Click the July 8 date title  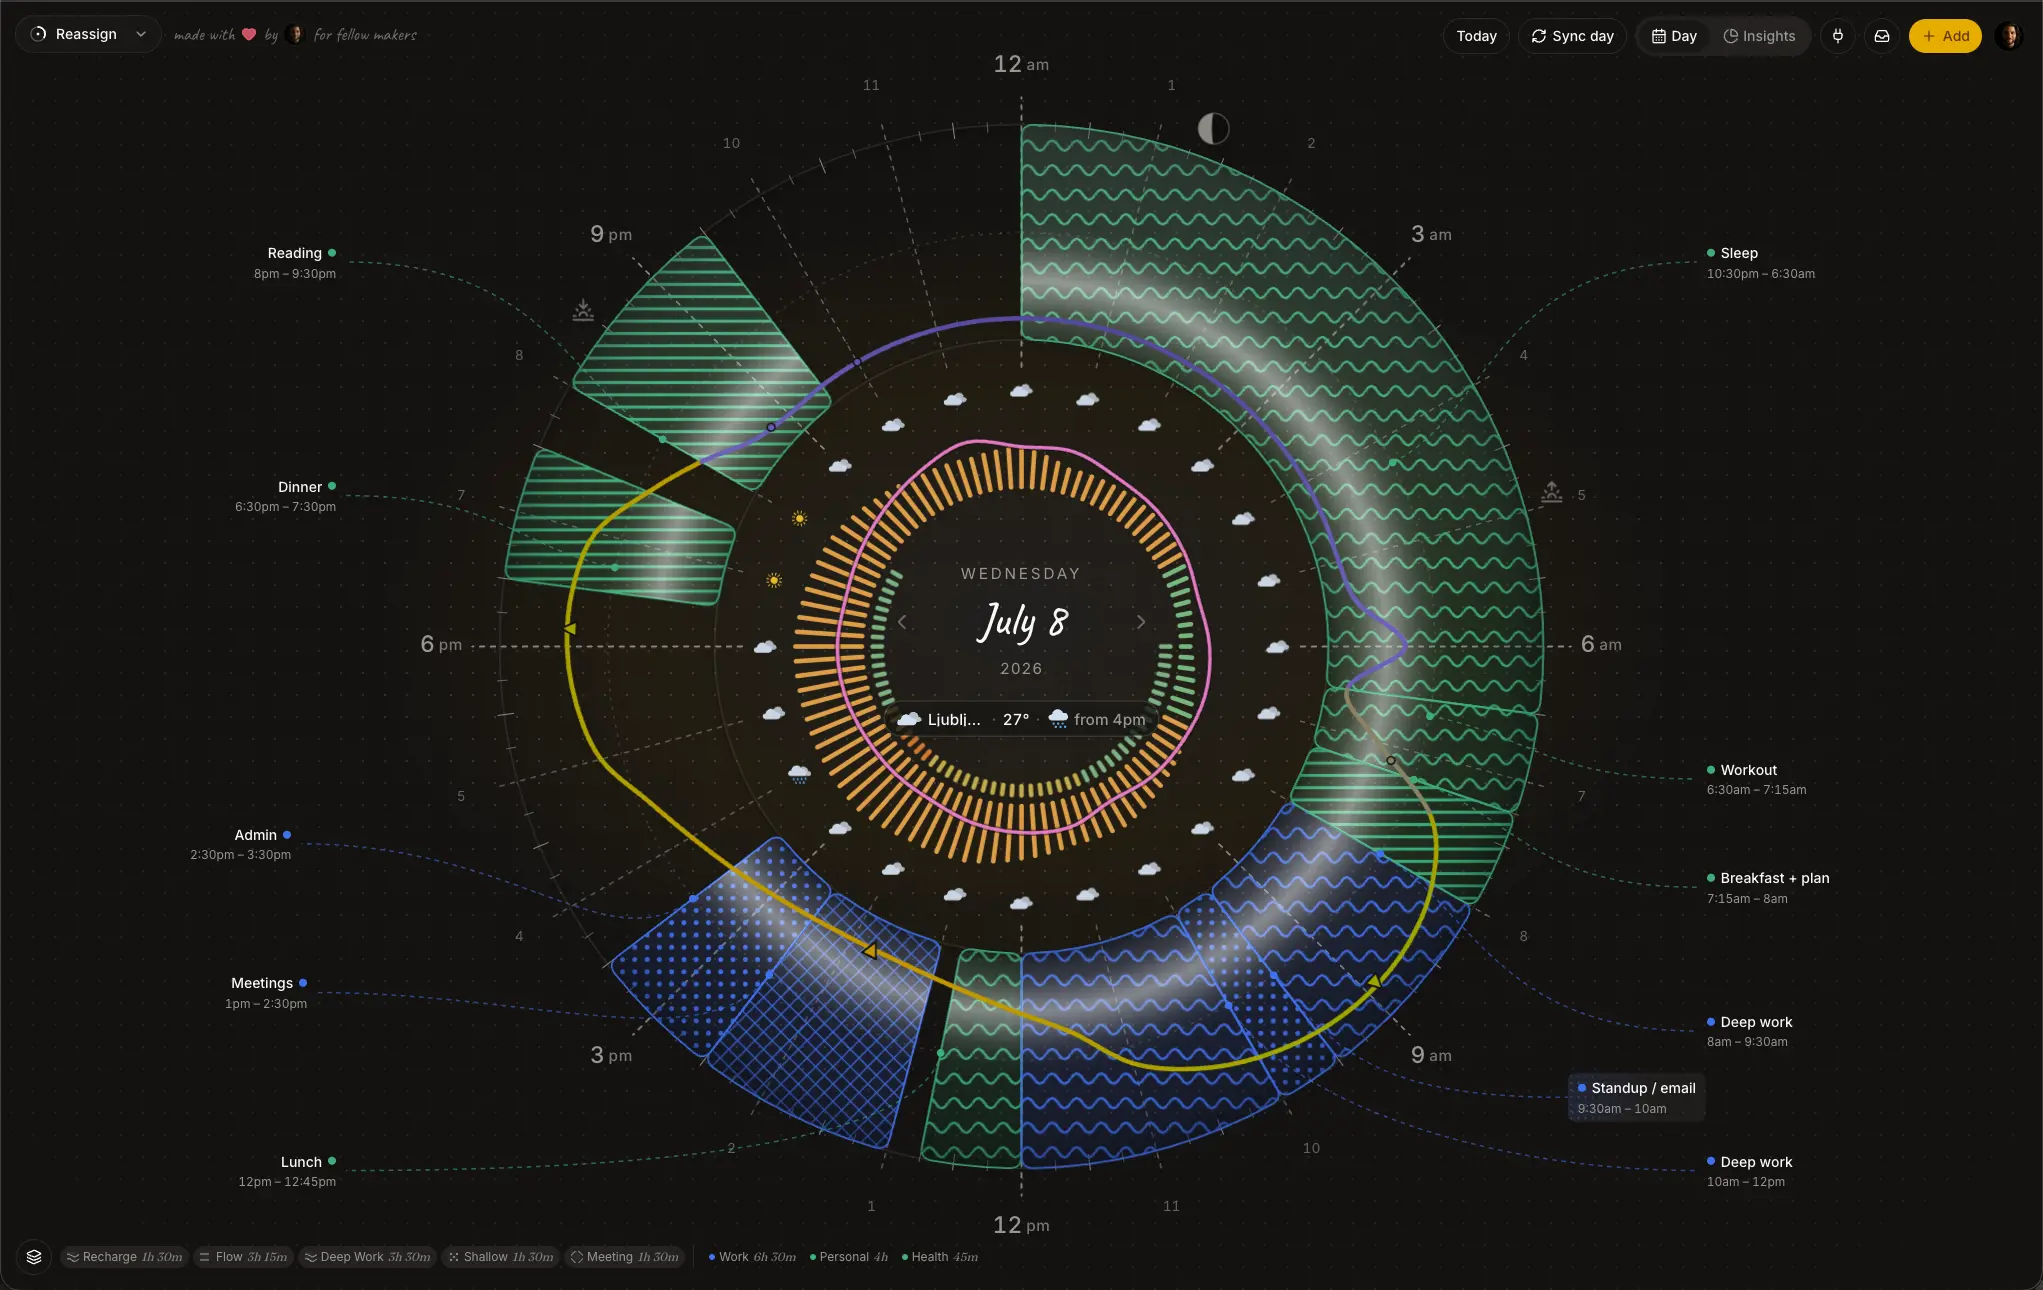tap(1021, 622)
